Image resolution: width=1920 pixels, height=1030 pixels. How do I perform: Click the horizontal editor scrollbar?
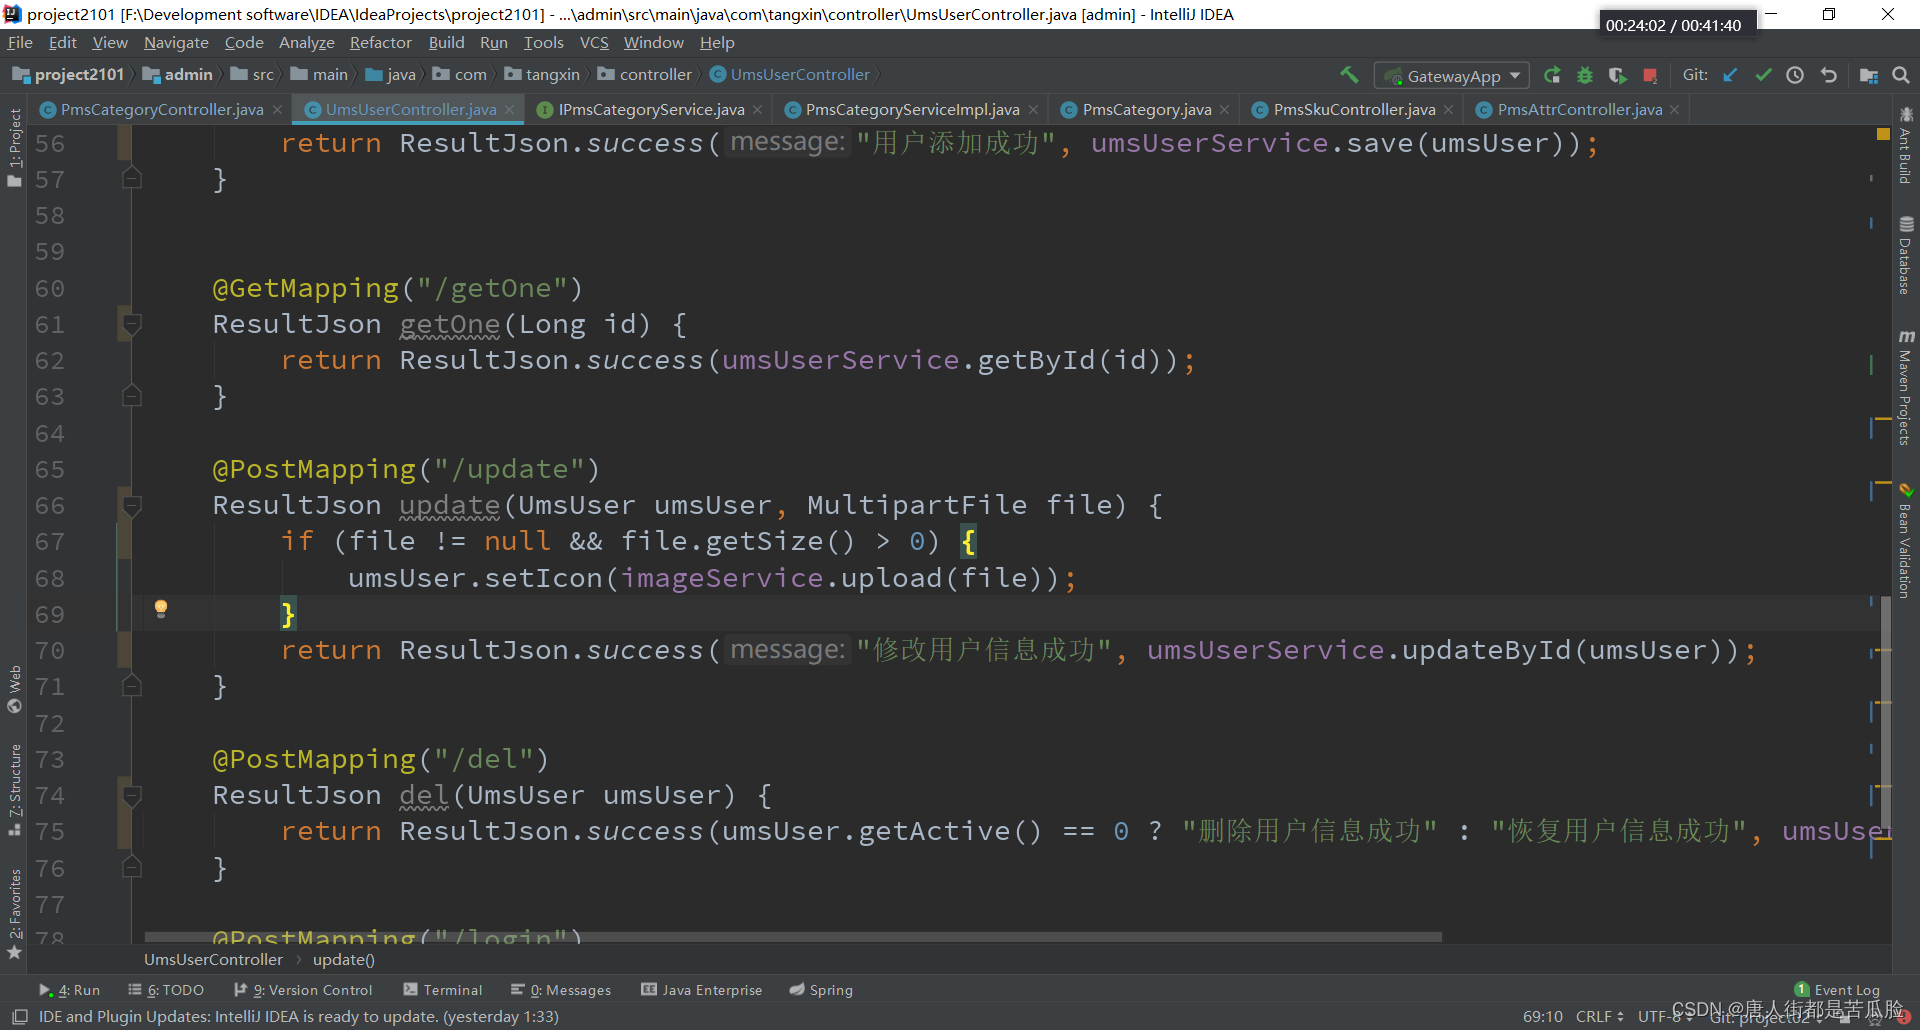pos(793,937)
